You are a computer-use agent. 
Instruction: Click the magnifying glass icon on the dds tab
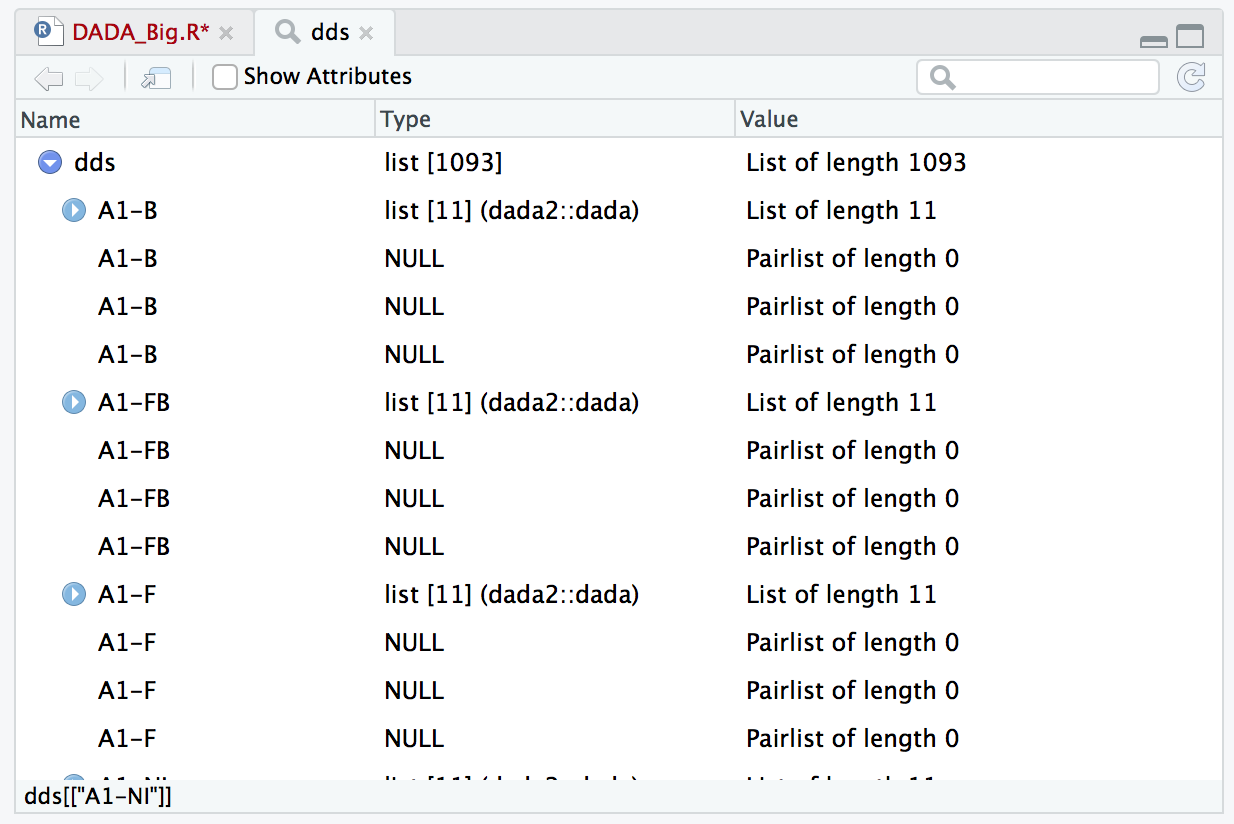click(x=288, y=31)
